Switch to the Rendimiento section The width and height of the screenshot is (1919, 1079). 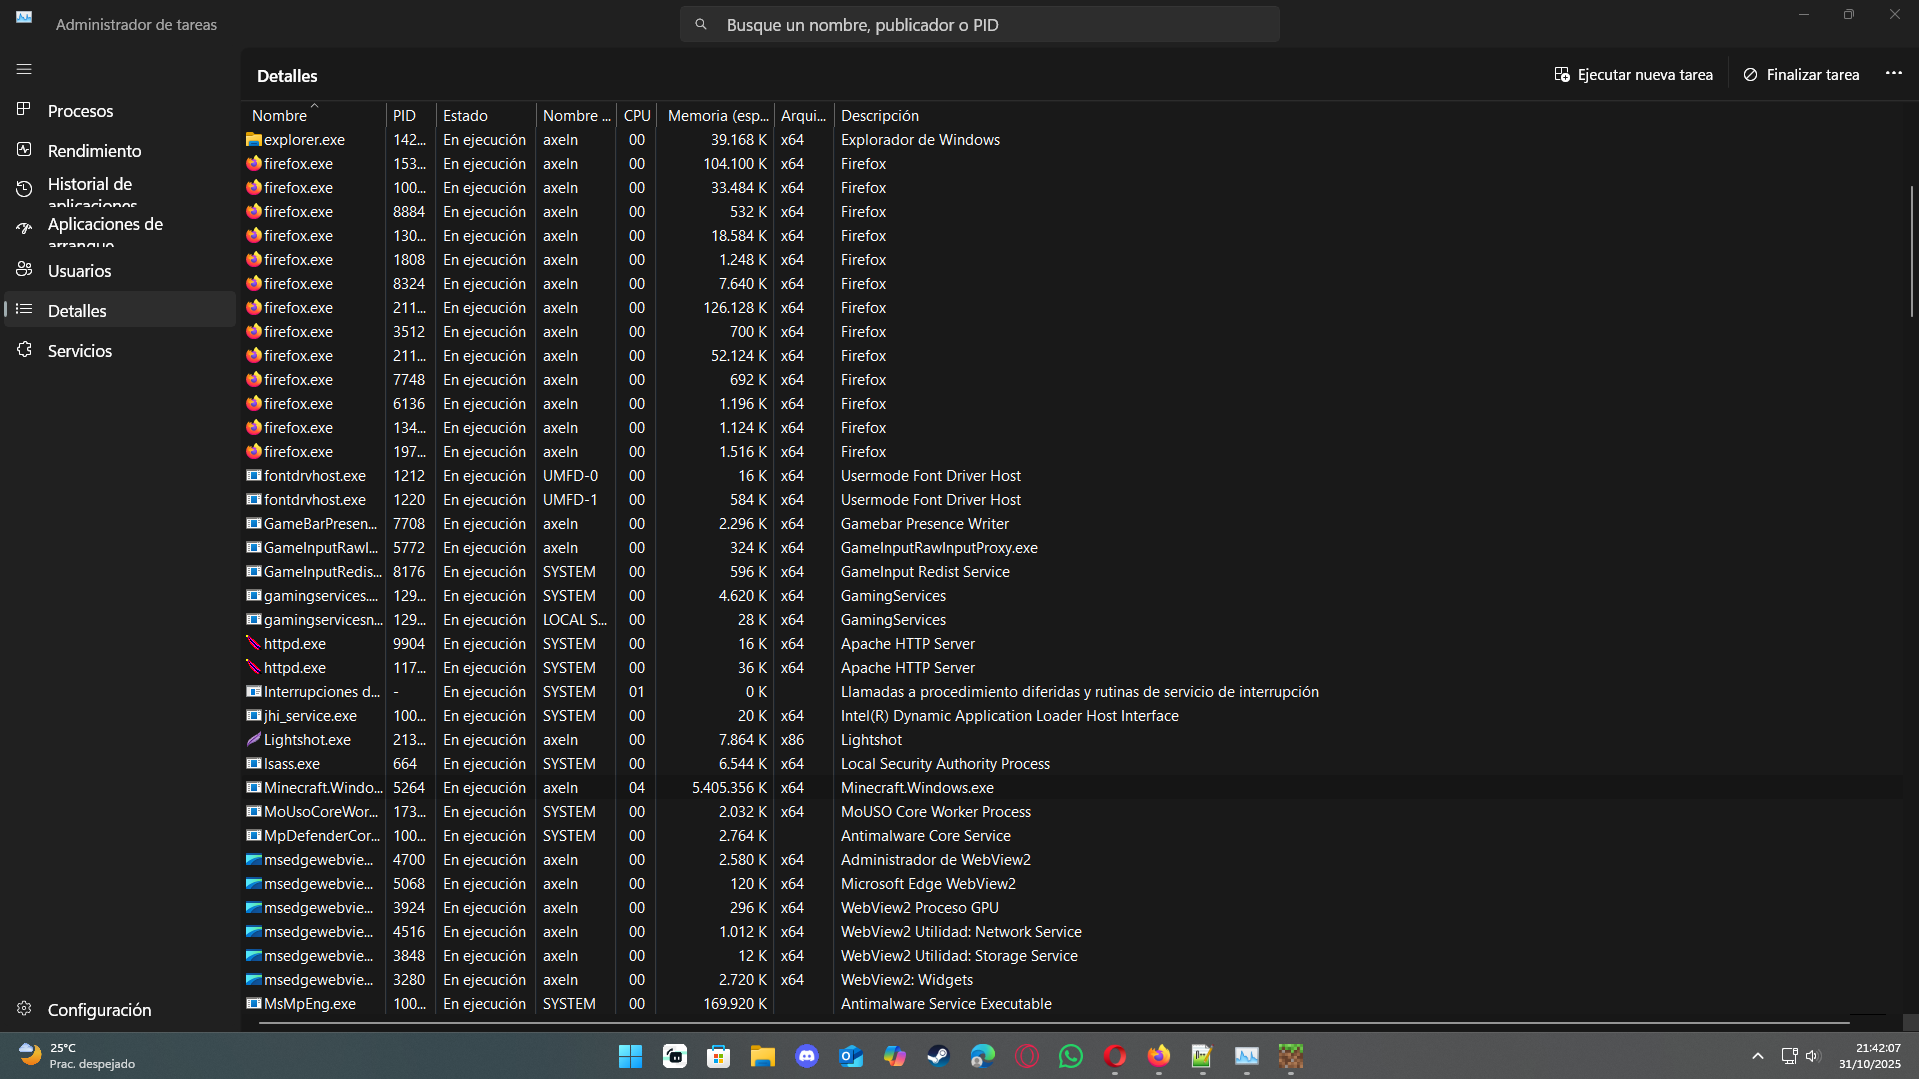(x=94, y=151)
